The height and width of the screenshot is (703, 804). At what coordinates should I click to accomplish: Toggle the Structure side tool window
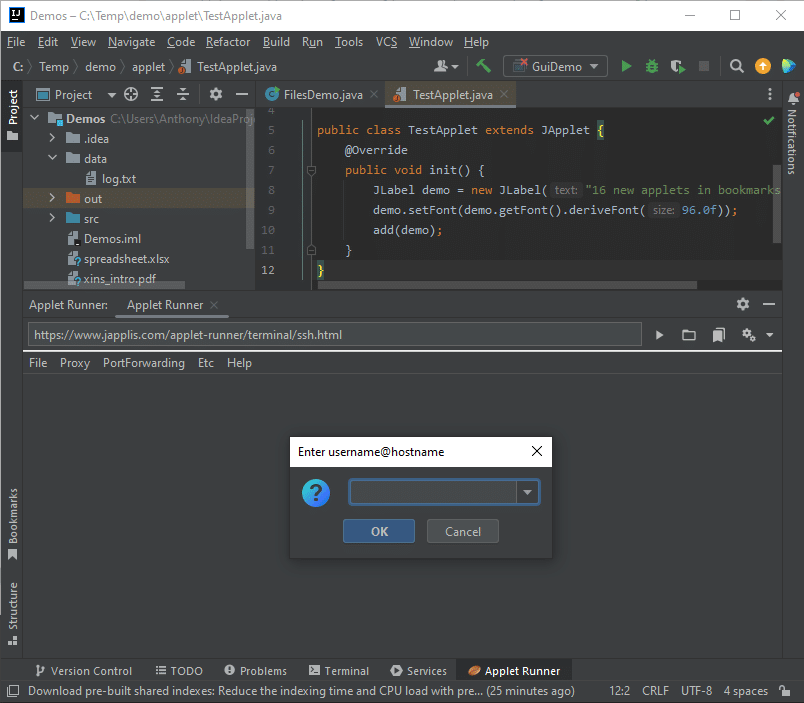click(x=12, y=613)
